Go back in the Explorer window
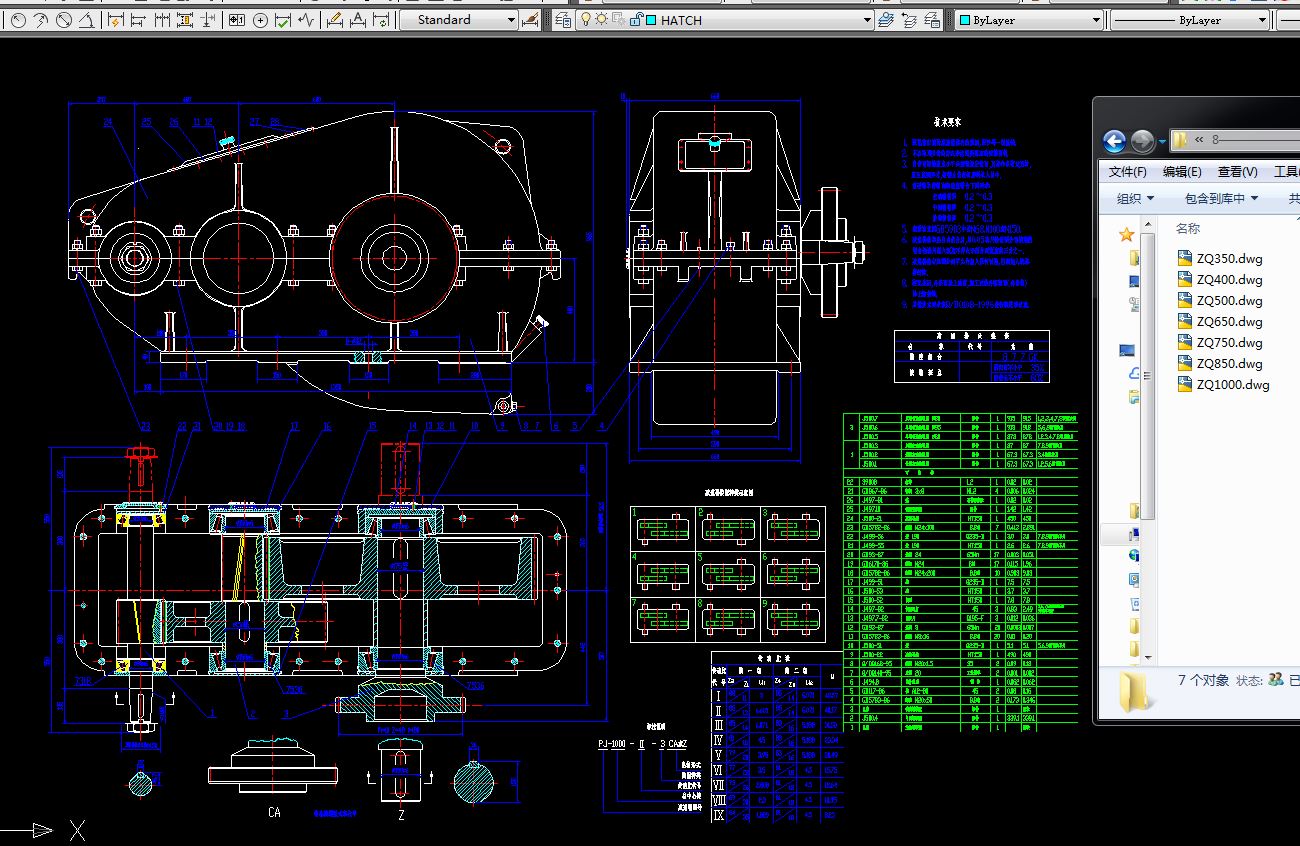The image size is (1300, 846). pyautogui.click(x=1115, y=141)
